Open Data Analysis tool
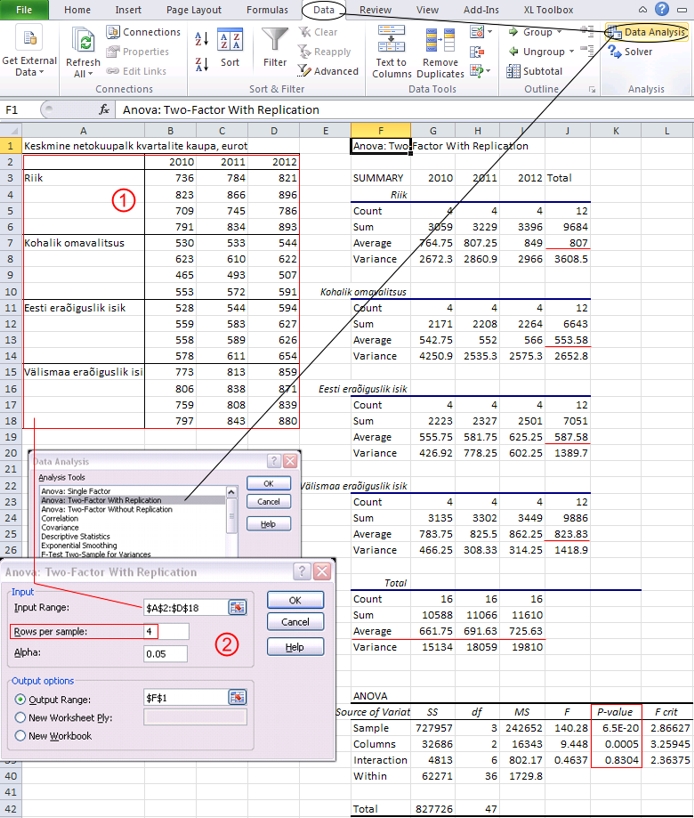Viewport: 694px width, 818px height. tap(646, 32)
